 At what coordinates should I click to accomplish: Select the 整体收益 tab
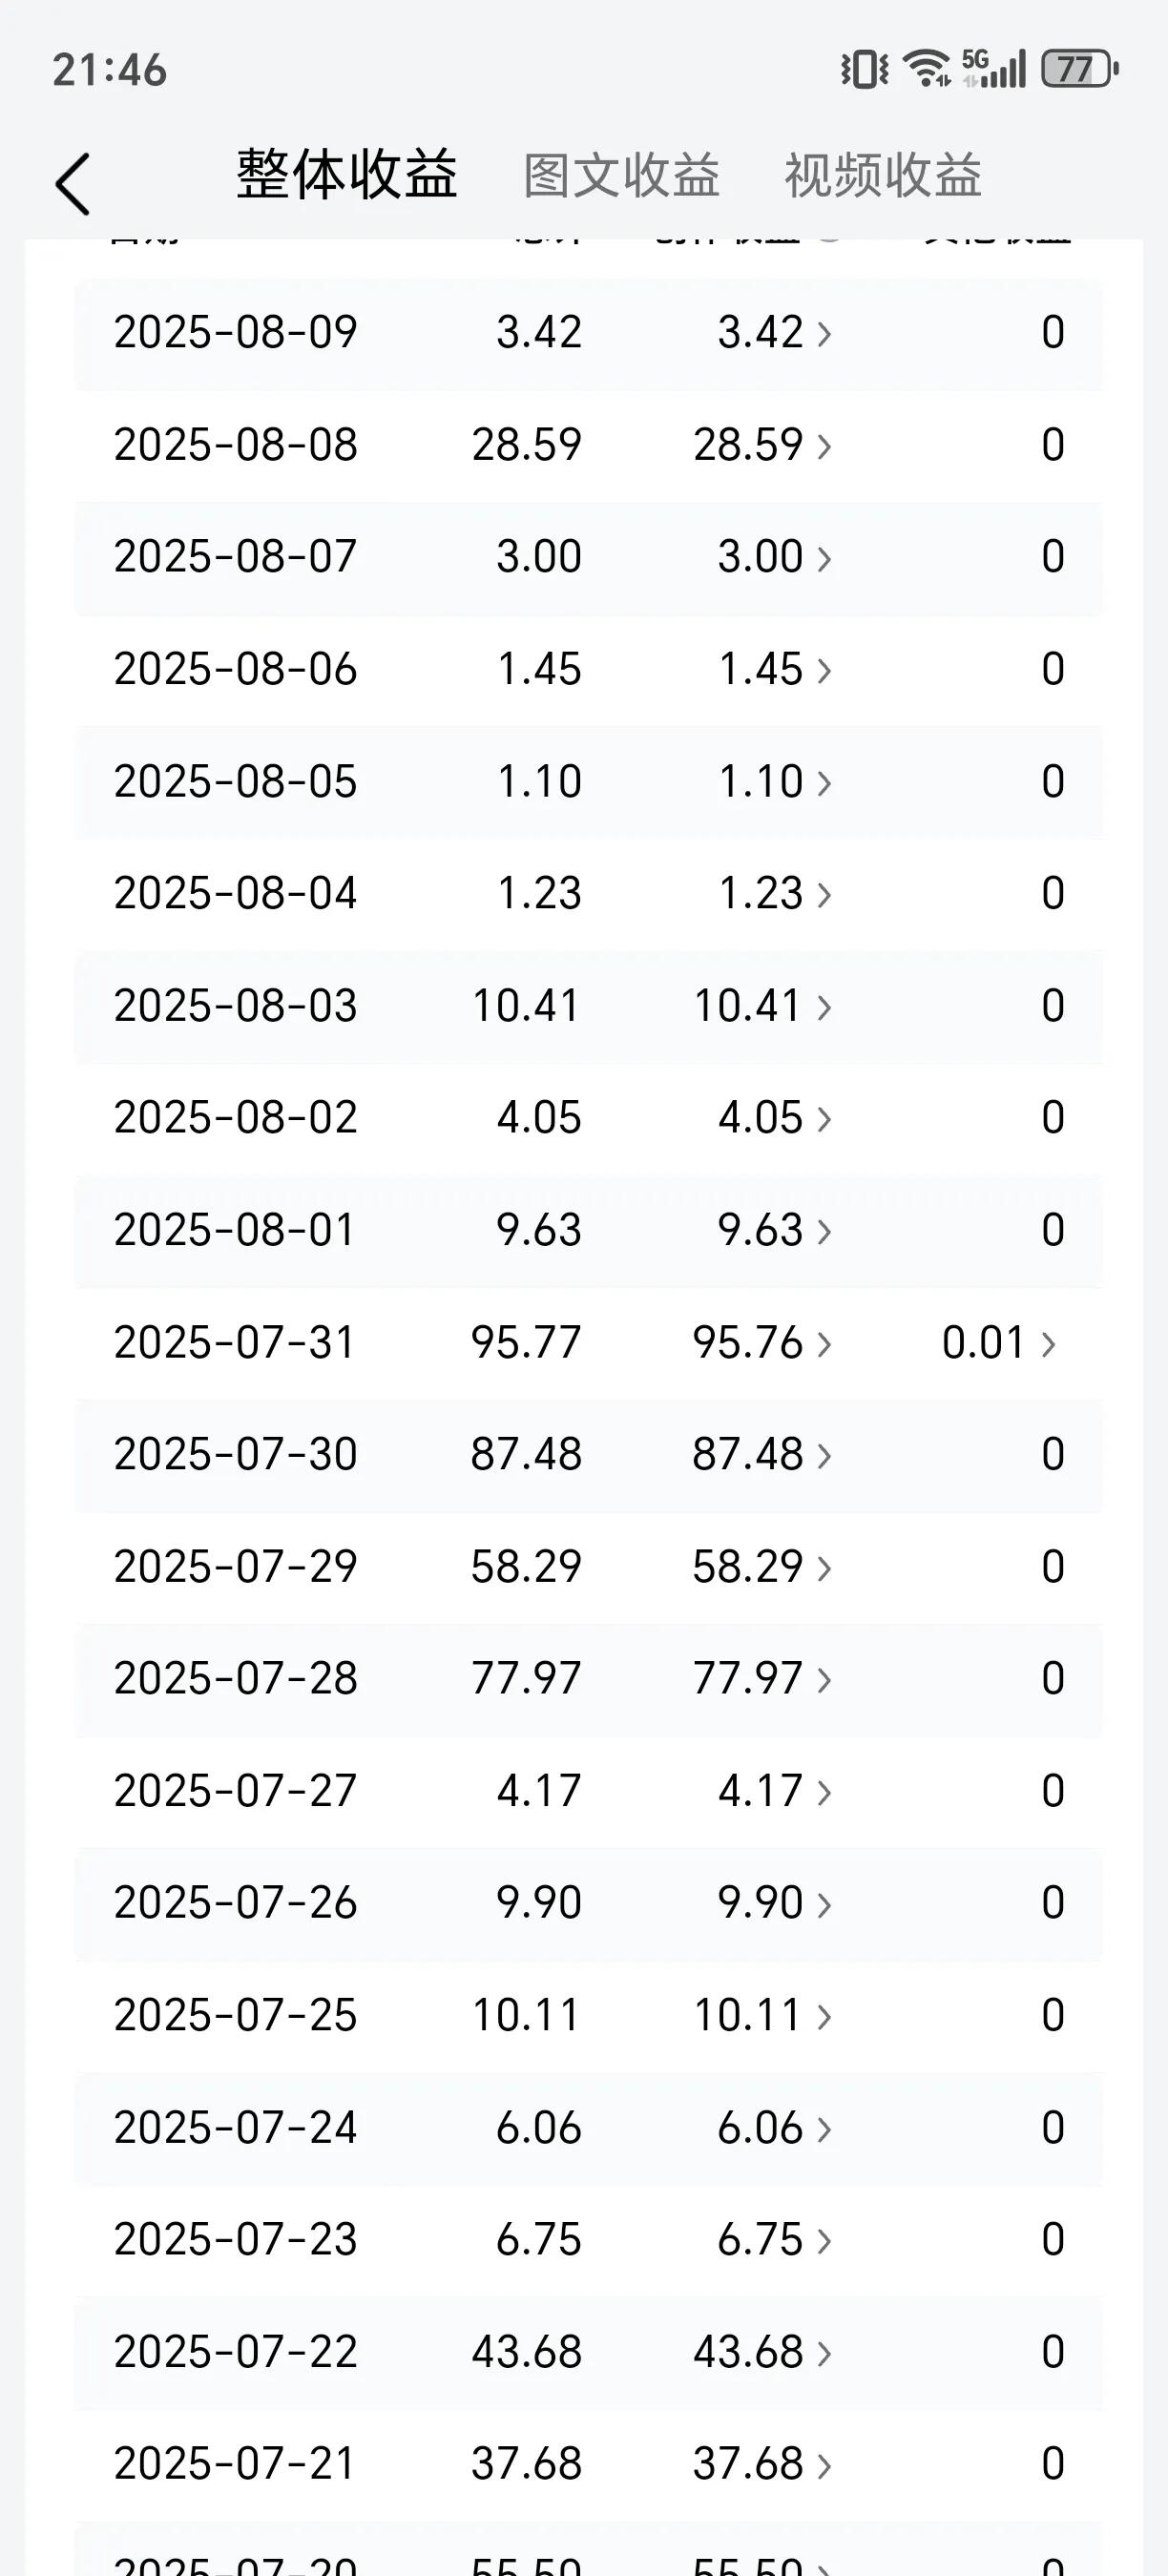click(347, 174)
